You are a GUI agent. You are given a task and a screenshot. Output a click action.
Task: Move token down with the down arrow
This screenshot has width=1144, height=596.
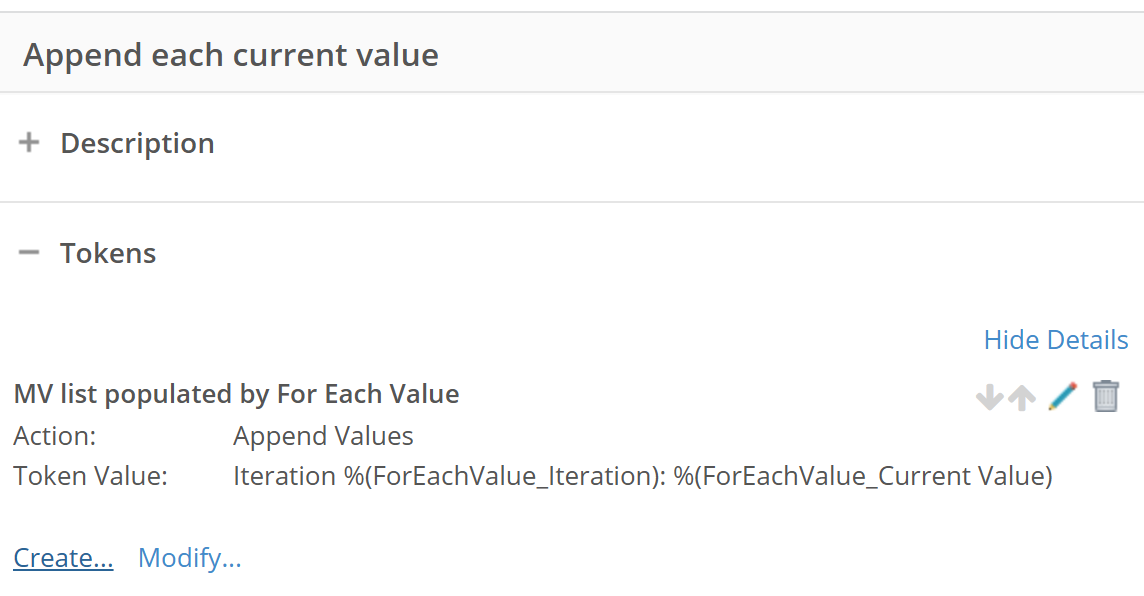point(989,397)
